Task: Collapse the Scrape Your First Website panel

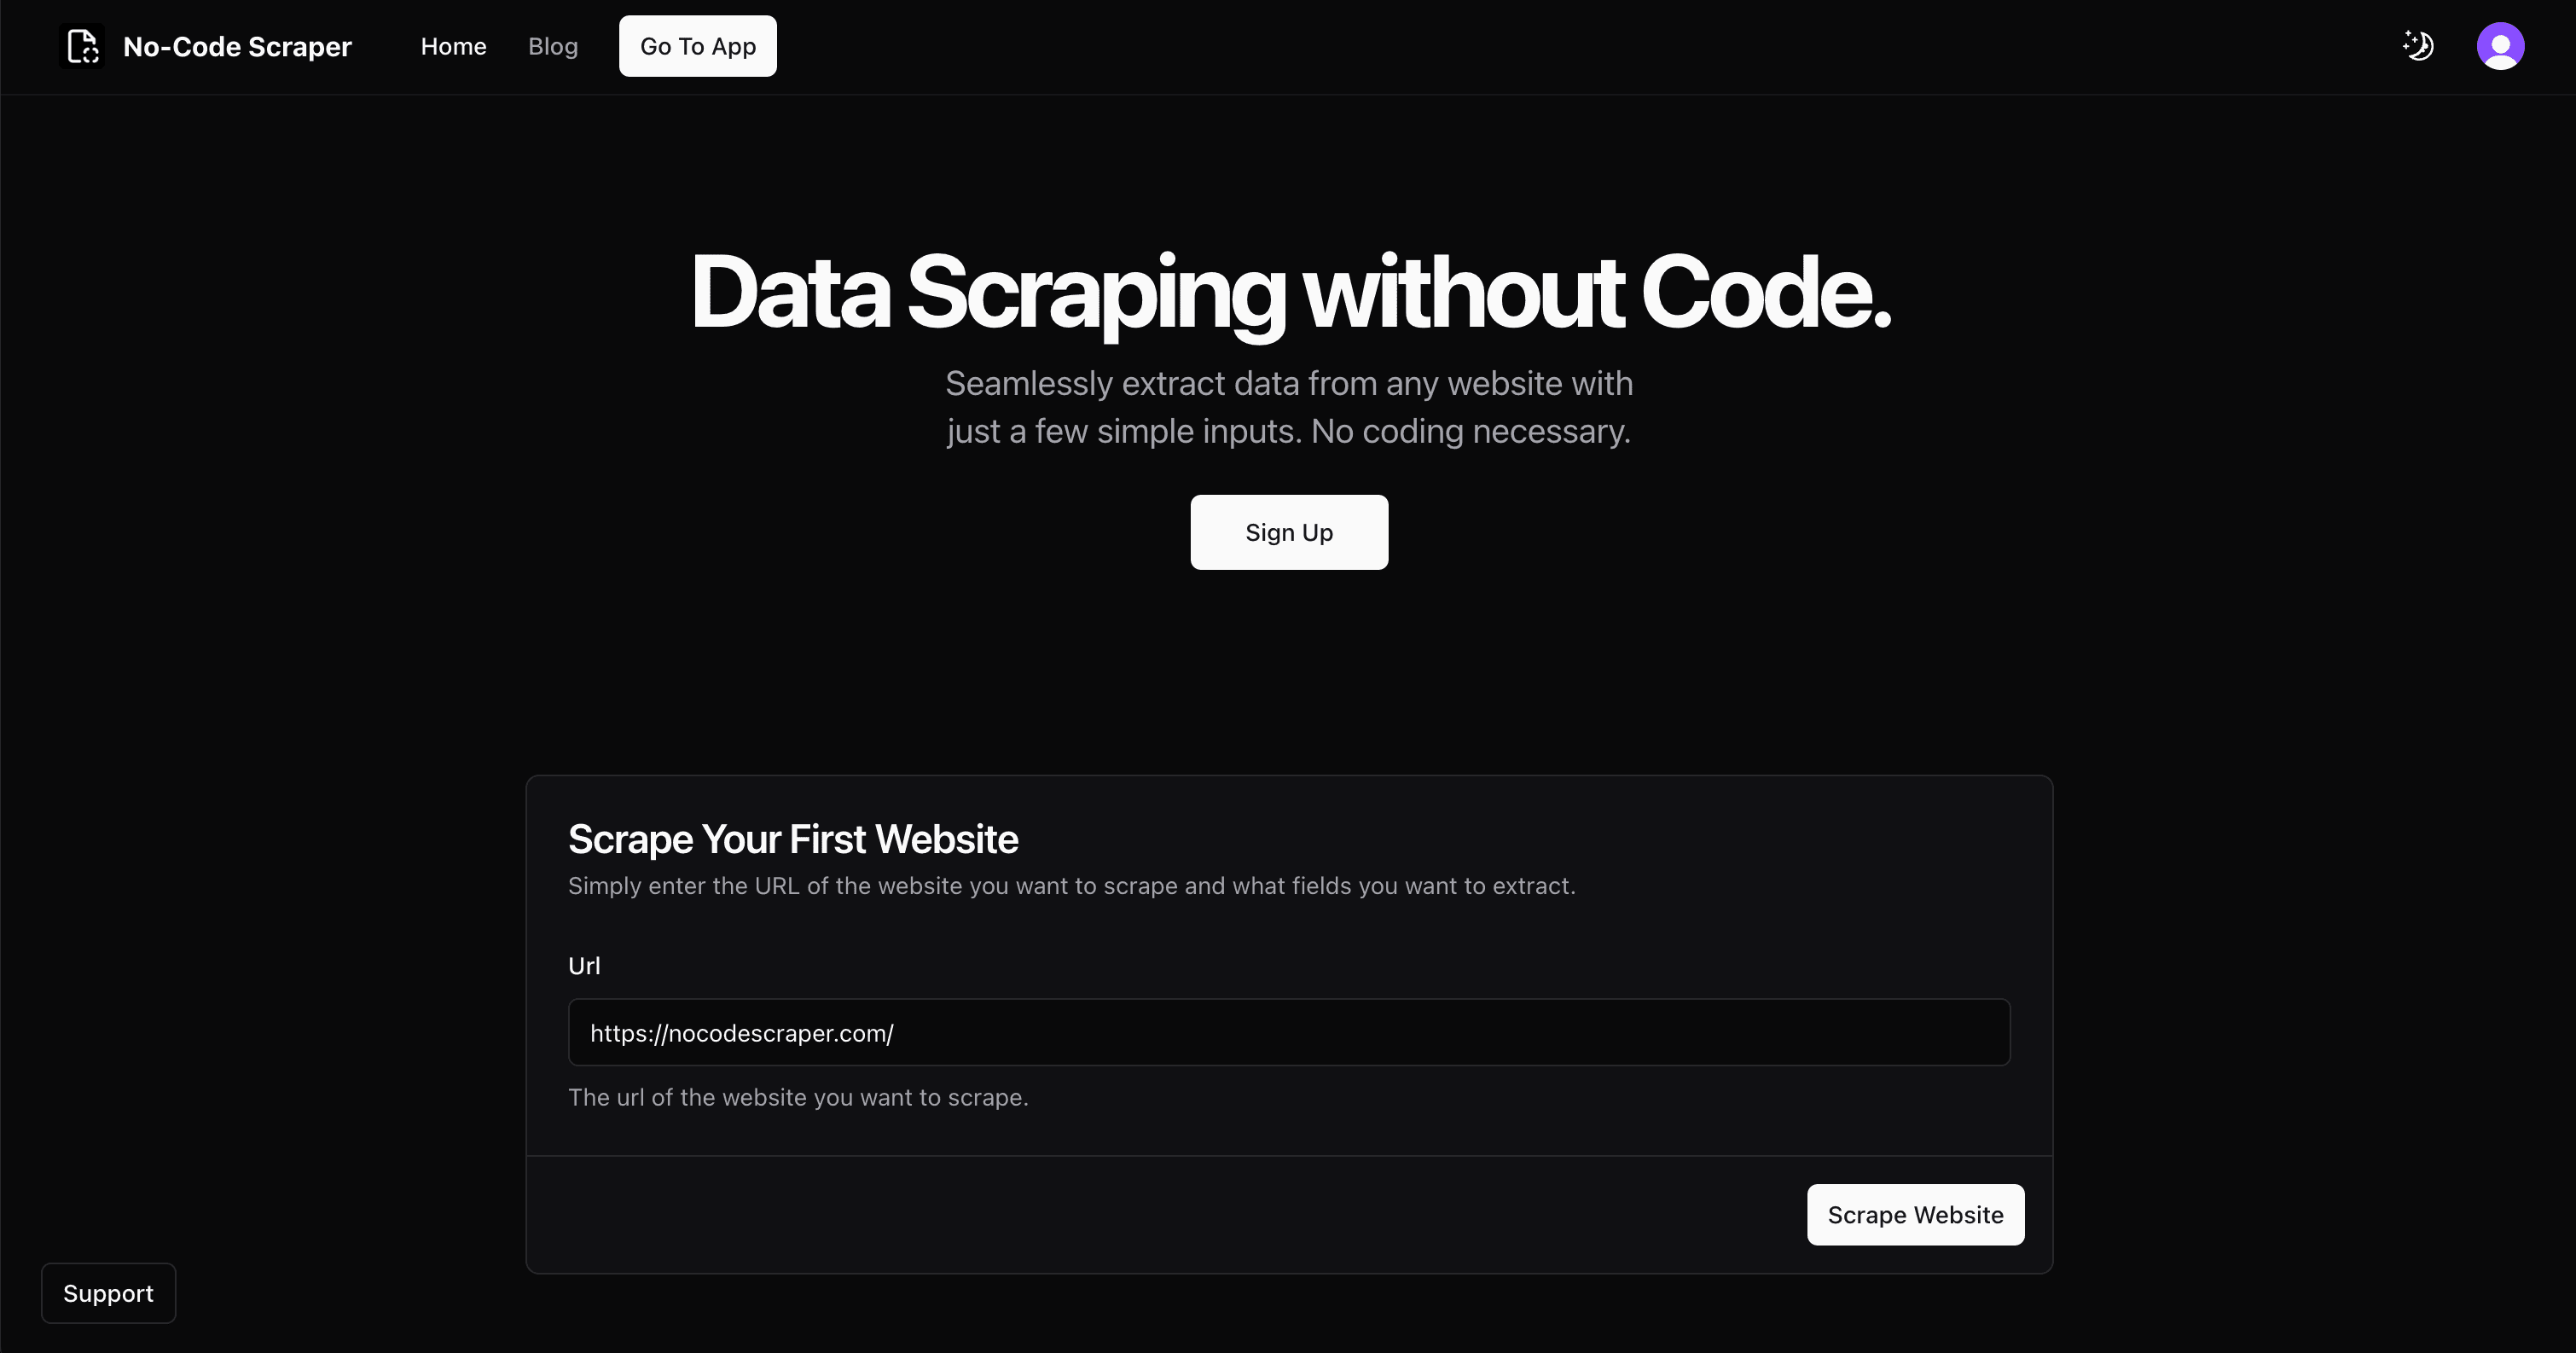Action: coord(792,839)
